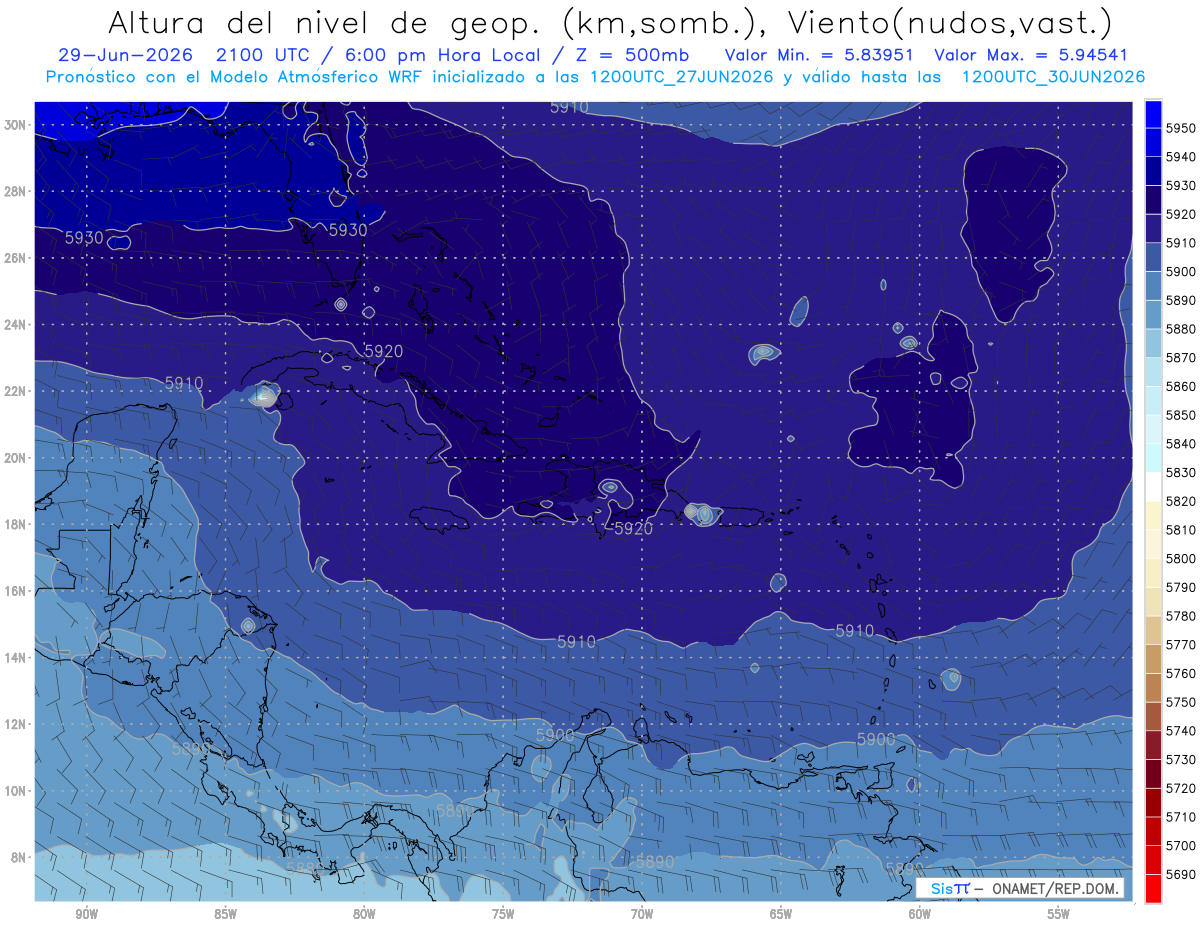Click the '5690' colorbar scale label
Viewport: 1200px width, 927px height.
tap(1180, 874)
